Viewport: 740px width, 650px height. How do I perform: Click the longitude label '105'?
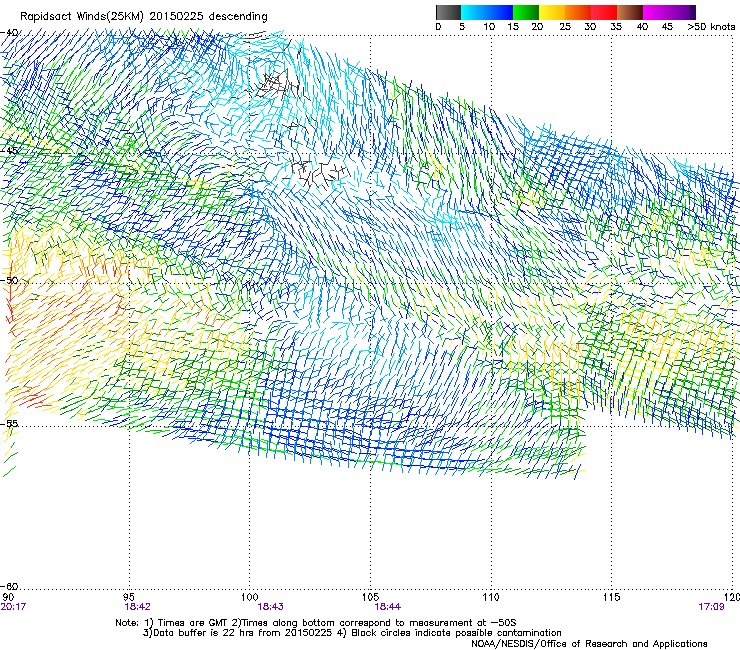[370, 597]
